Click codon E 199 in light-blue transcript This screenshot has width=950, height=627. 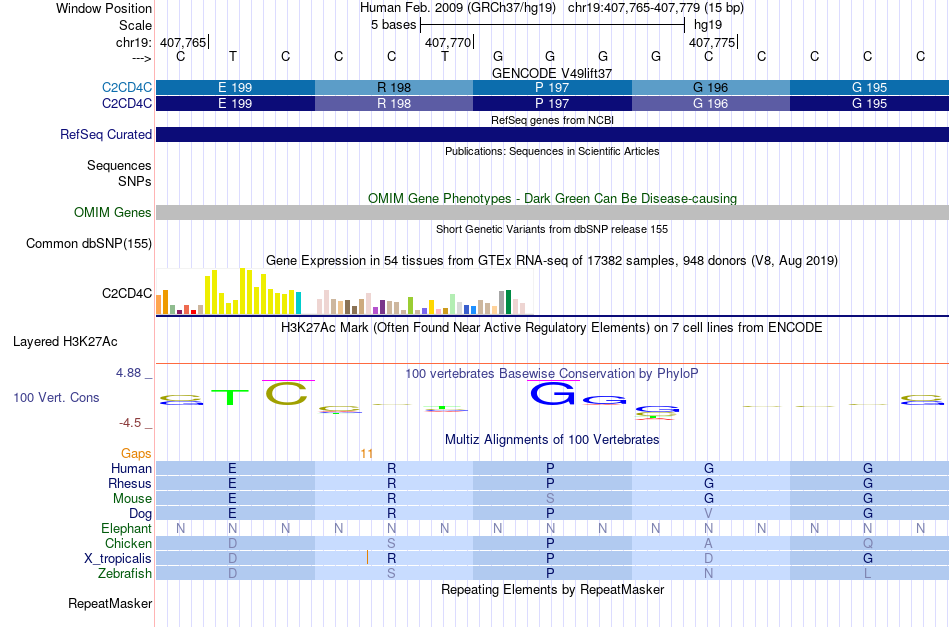pos(235,87)
